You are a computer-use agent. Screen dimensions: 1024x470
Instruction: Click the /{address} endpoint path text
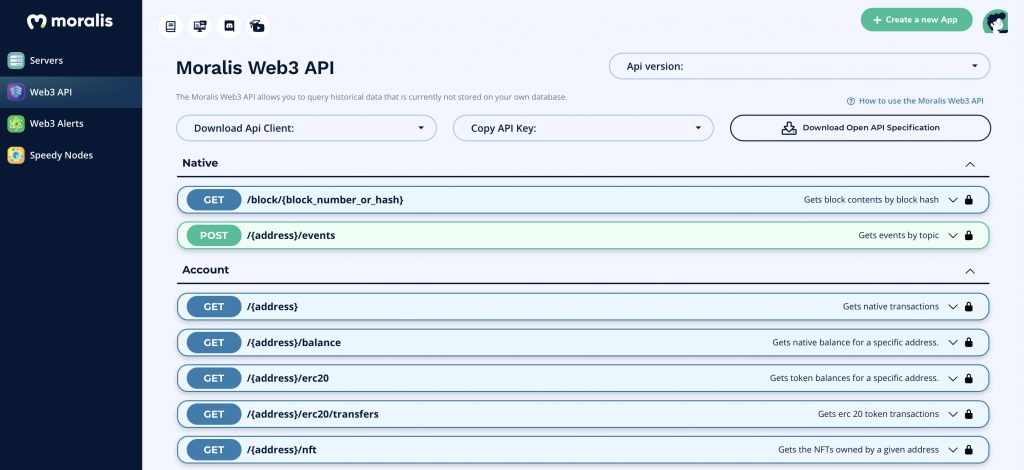(x=272, y=306)
